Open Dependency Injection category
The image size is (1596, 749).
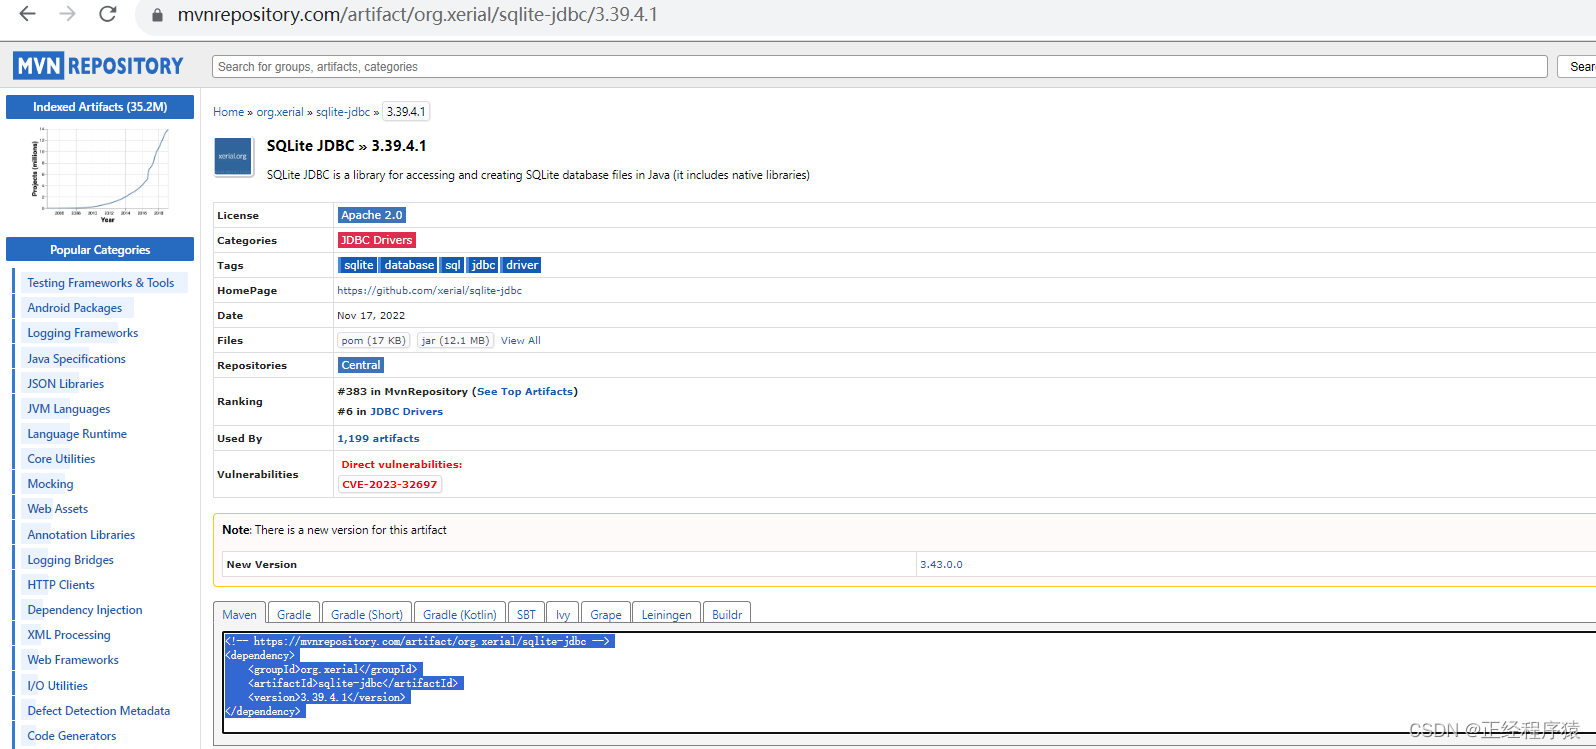point(85,610)
